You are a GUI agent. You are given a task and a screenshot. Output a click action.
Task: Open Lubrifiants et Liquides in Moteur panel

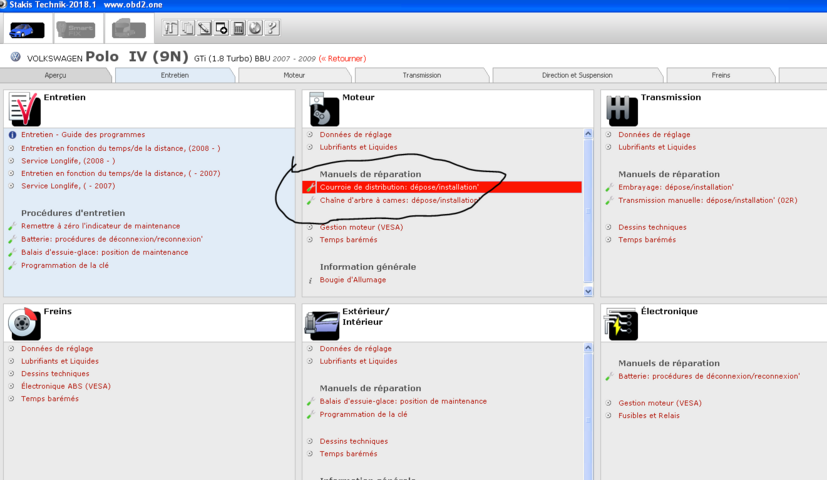pyautogui.click(x=358, y=147)
